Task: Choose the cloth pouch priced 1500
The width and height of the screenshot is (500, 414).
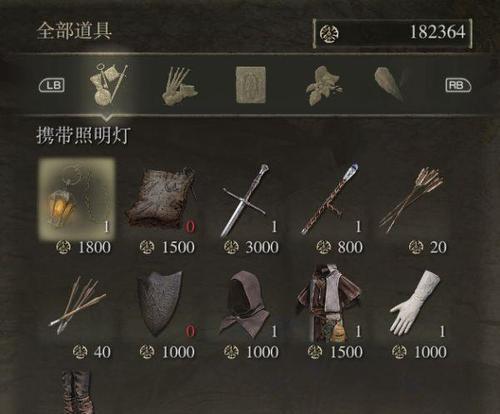Action: coord(161,199)
